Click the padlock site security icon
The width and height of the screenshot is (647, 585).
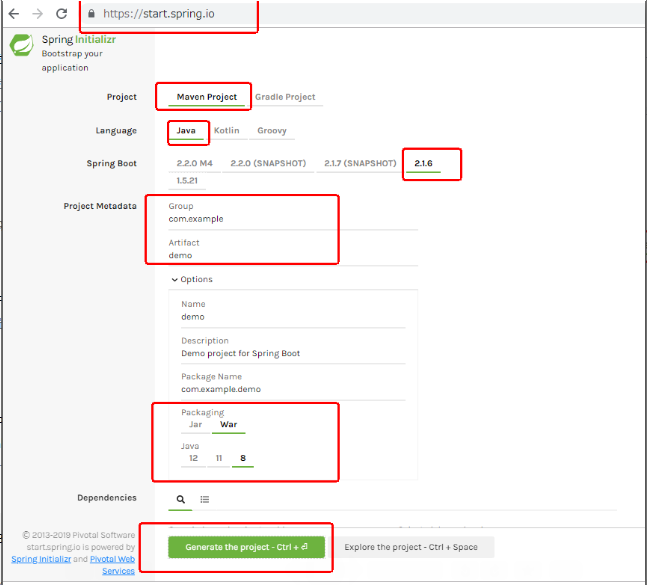pos(91,14)
